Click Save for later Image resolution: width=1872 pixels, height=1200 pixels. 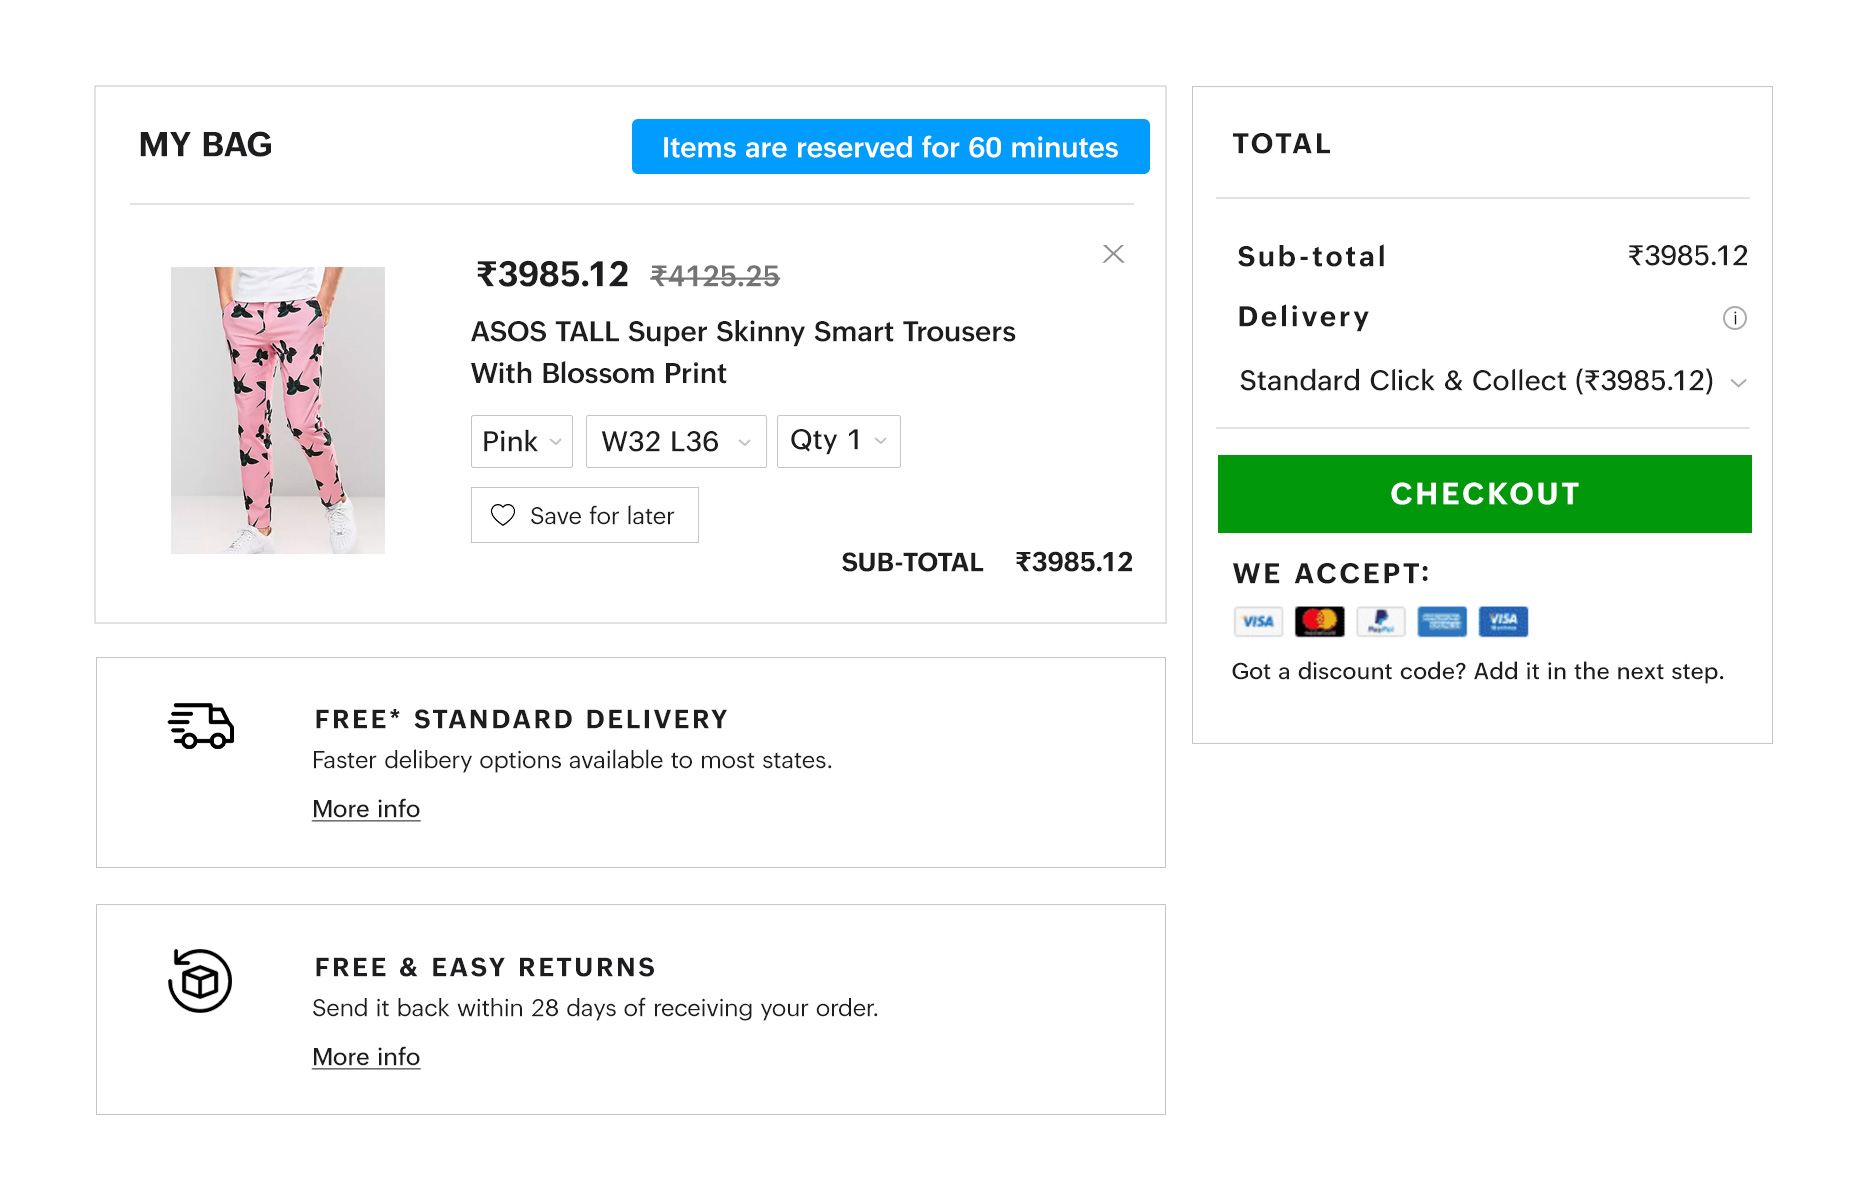(x=584, y=515)
